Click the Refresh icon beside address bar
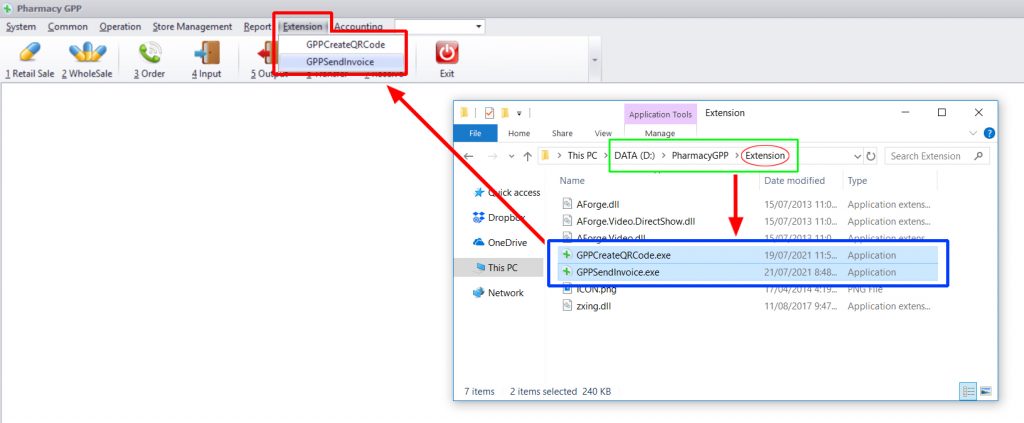The image size is (1024, 423). tap(871, 156)
